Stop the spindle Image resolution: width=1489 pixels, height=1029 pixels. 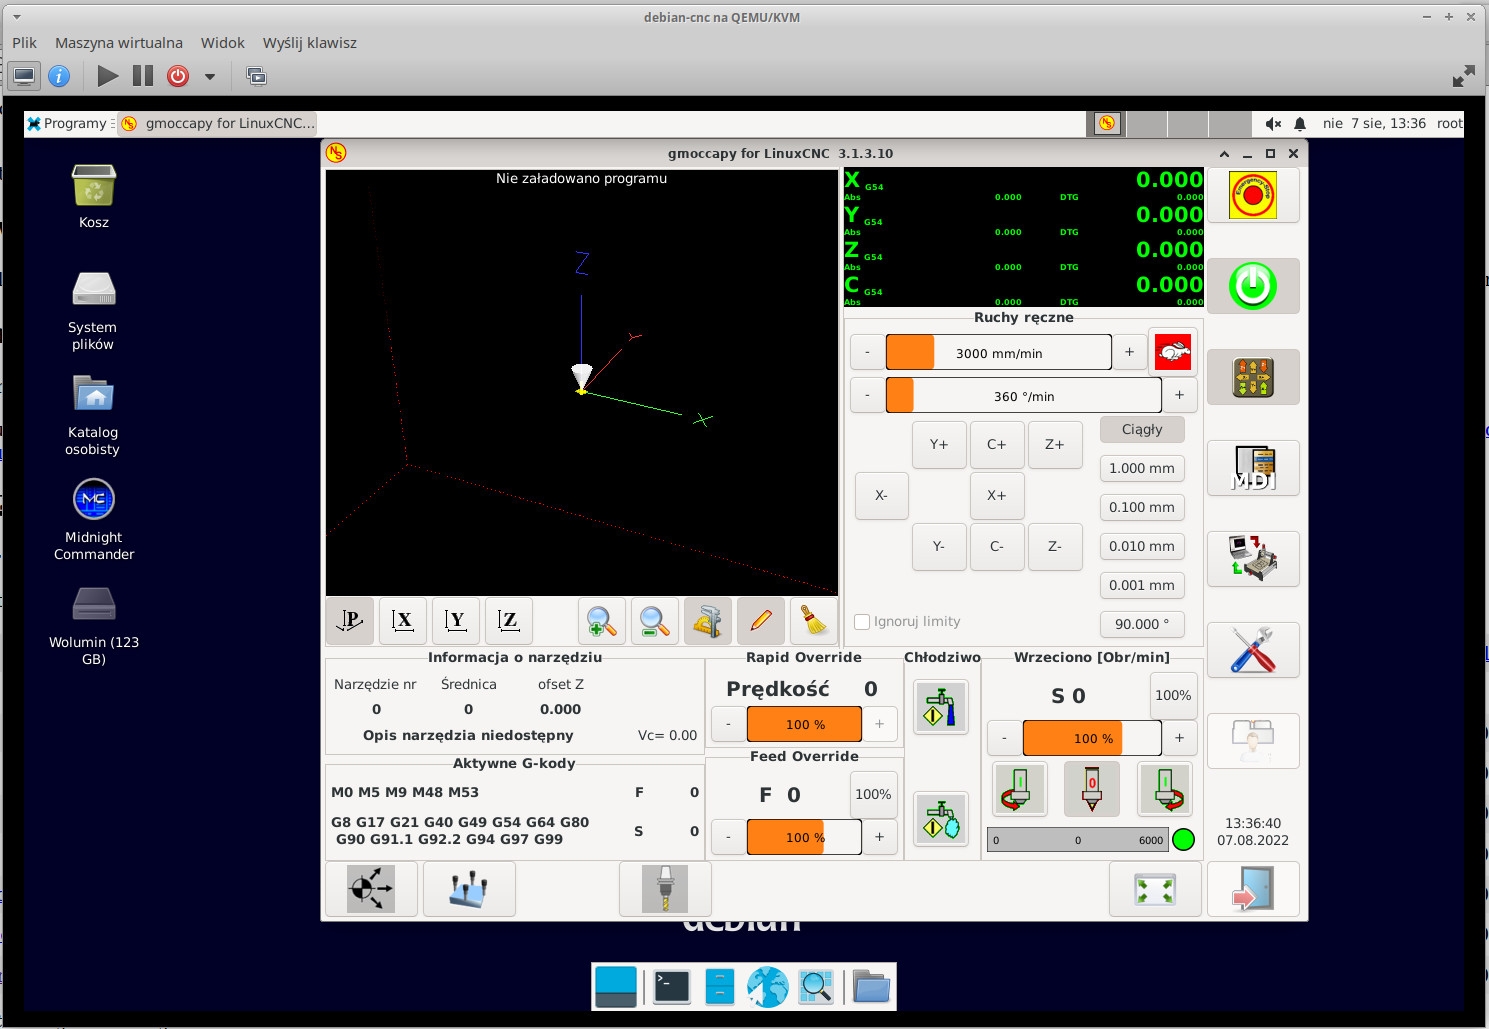point(1092,788)
